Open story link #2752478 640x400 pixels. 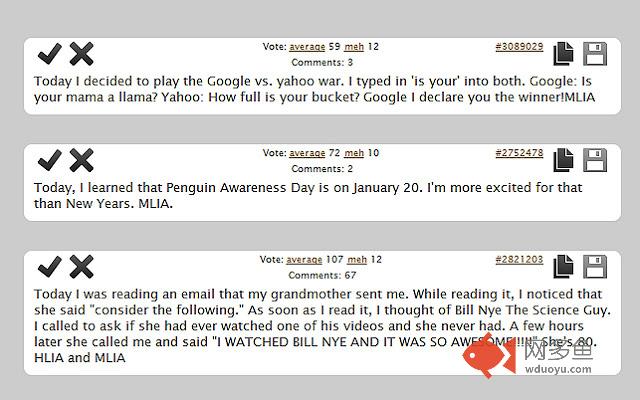(519, 153)
